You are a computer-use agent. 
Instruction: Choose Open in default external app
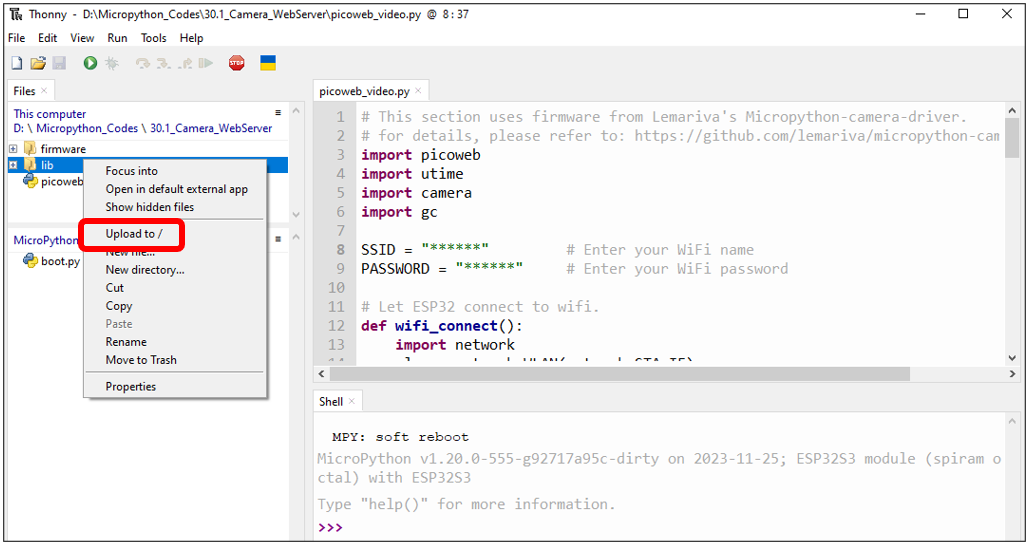175,189
